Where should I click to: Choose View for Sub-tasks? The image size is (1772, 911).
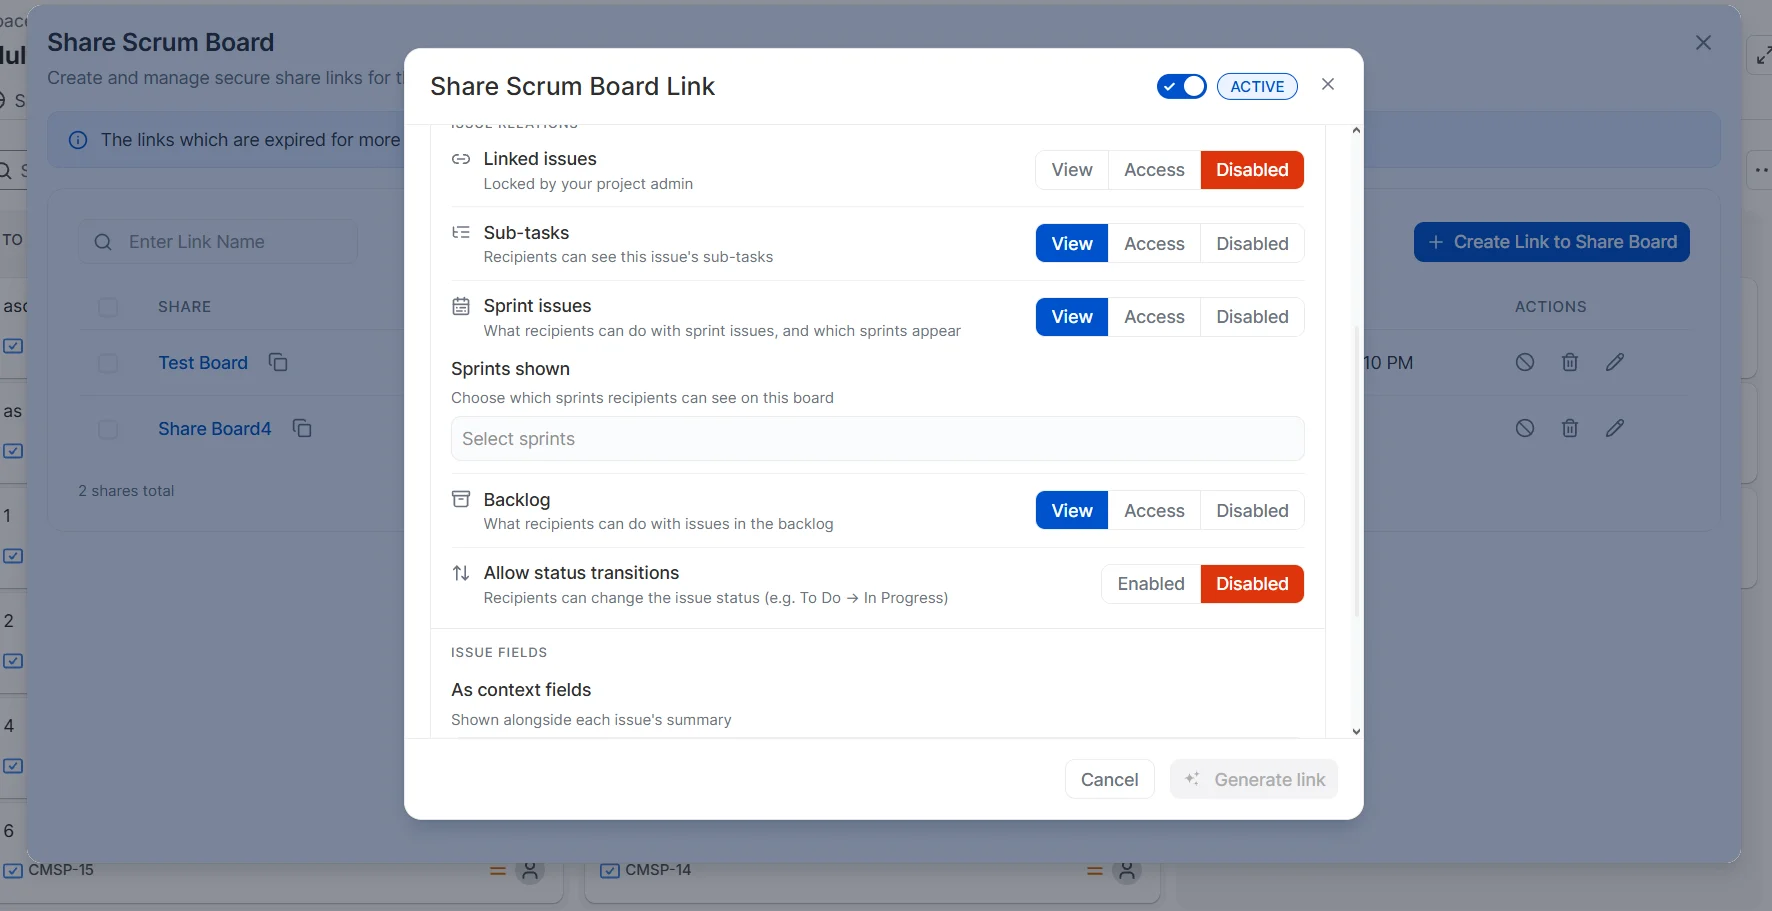pos(1072,244)
